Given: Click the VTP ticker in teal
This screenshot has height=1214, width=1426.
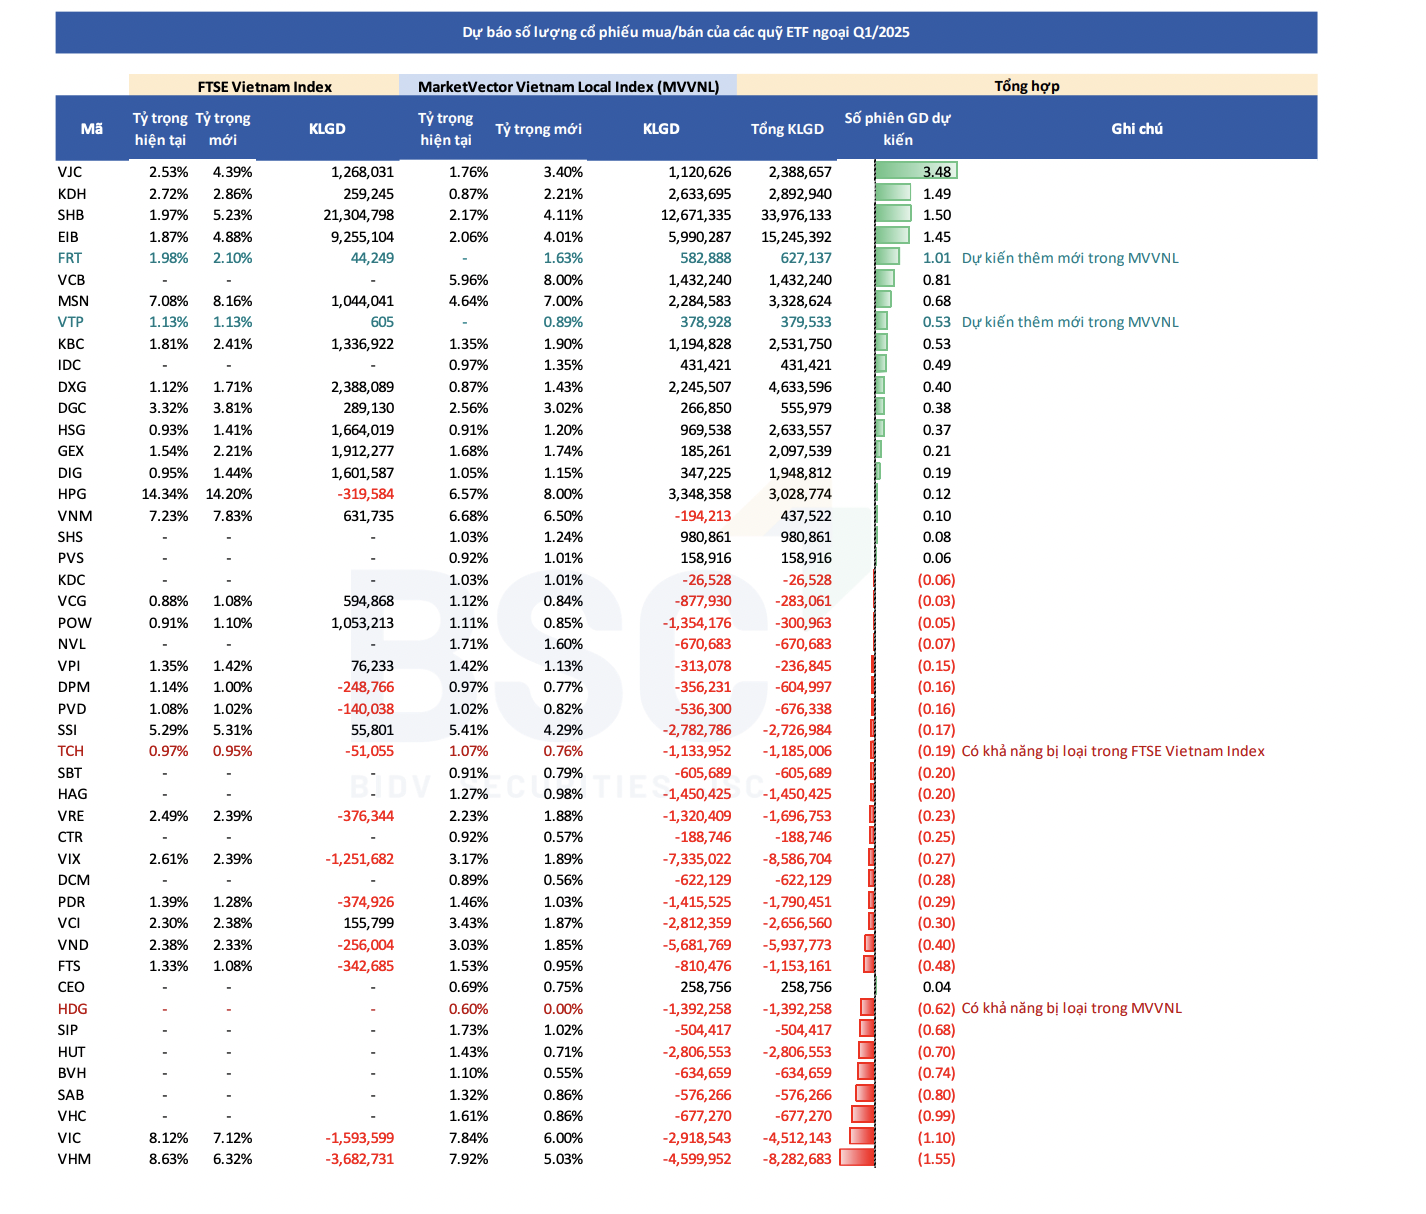Looking at the screenshot, I should coord(70,322).
